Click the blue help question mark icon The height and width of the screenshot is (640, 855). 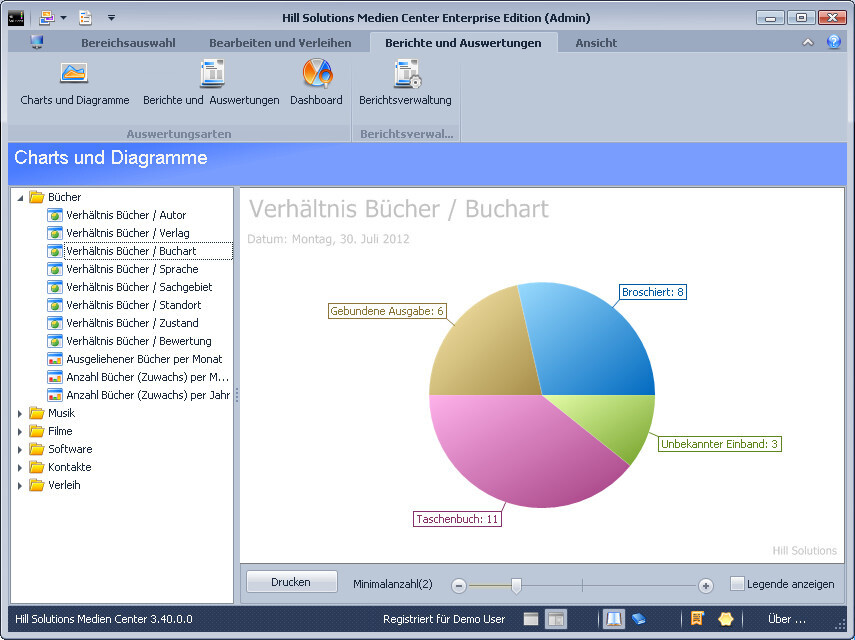[x=834, y=42]
